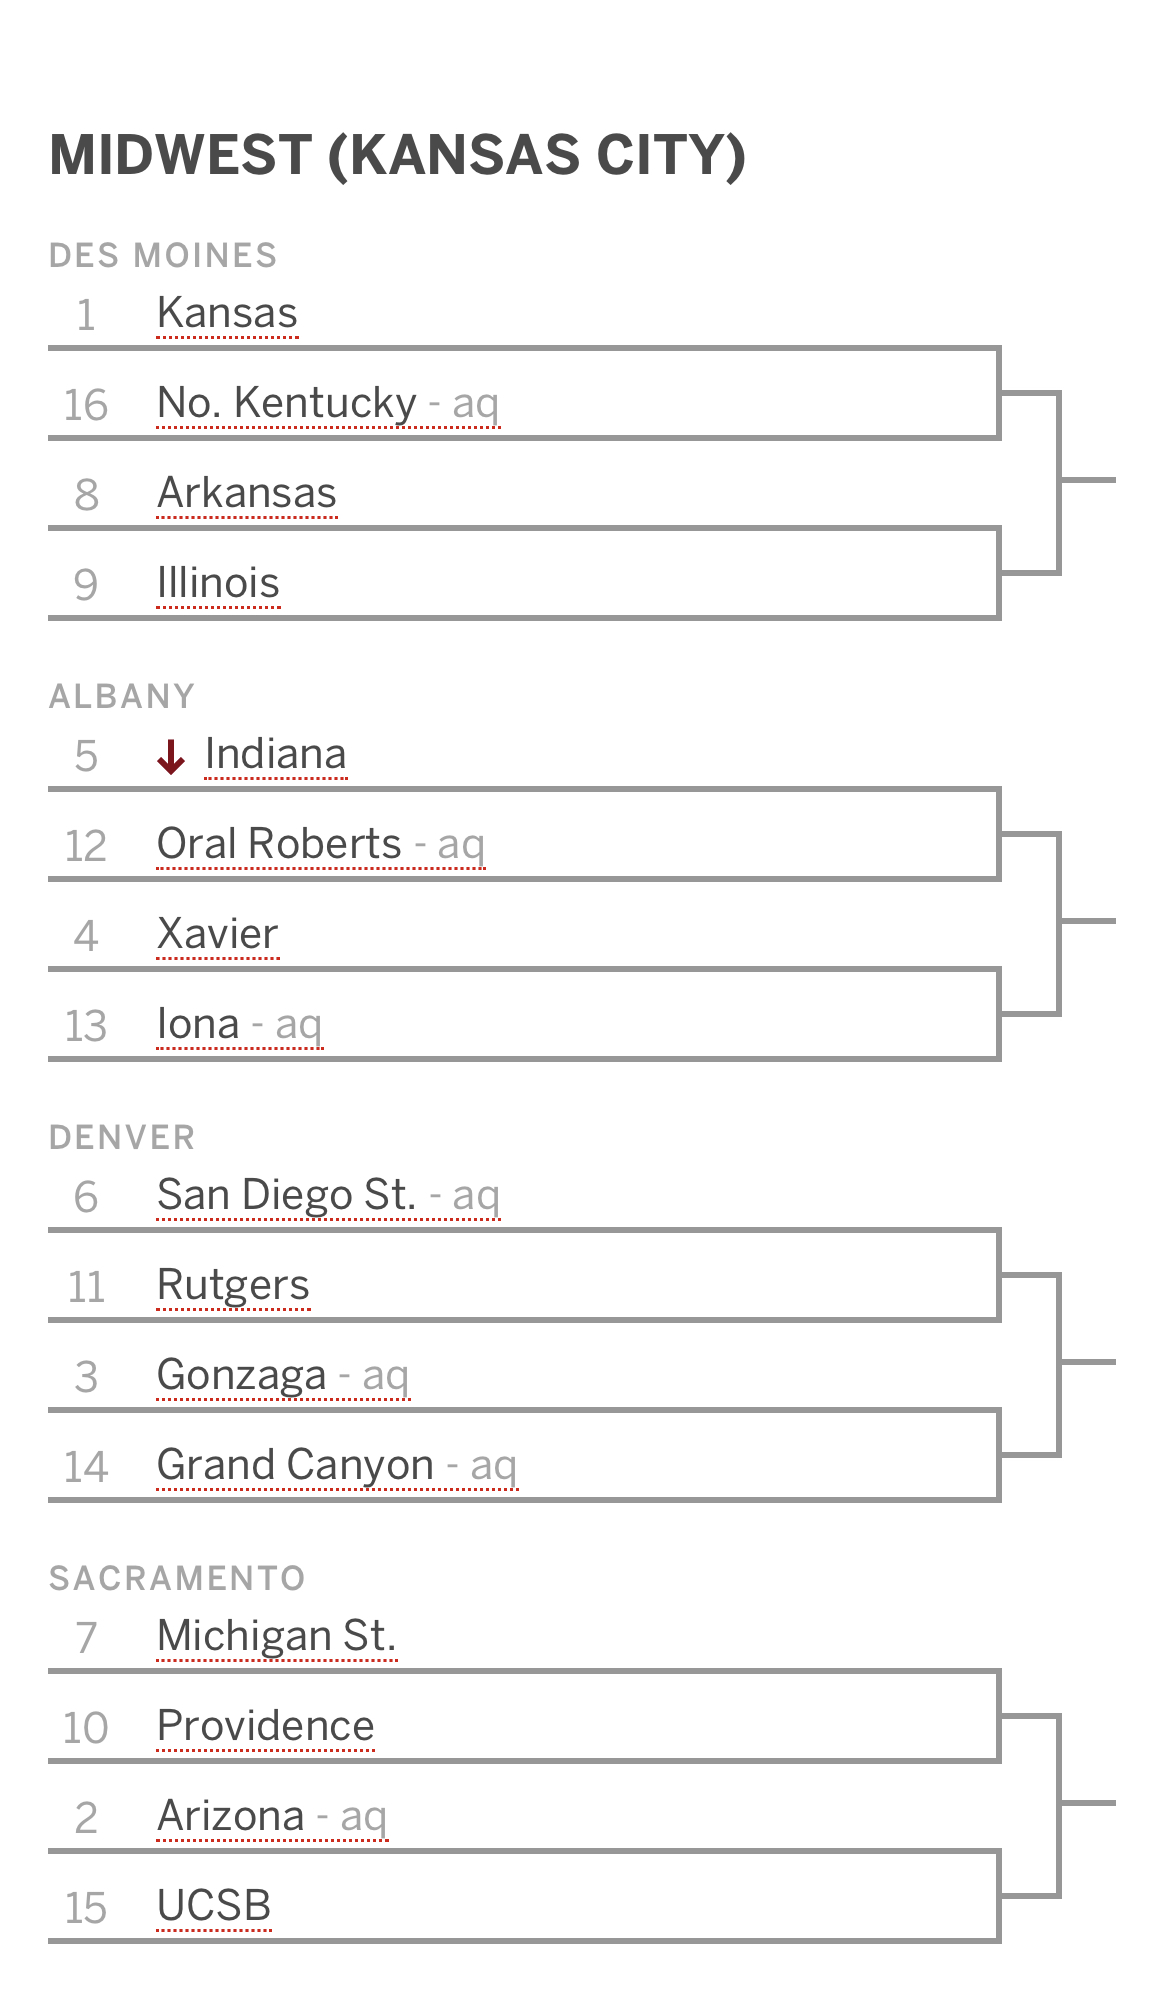This screenshot has height=2010, width=1170.
Task: Open the Providence team link
Action: point(266,1727)
